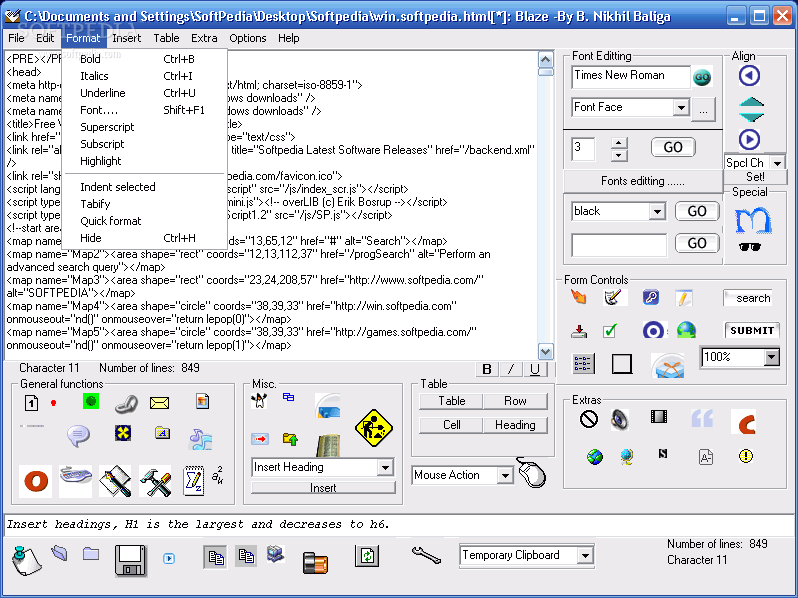Viewport: 798px width, 598px height.
Task: Increase font size with up stepper arrow
Action: 618,143
